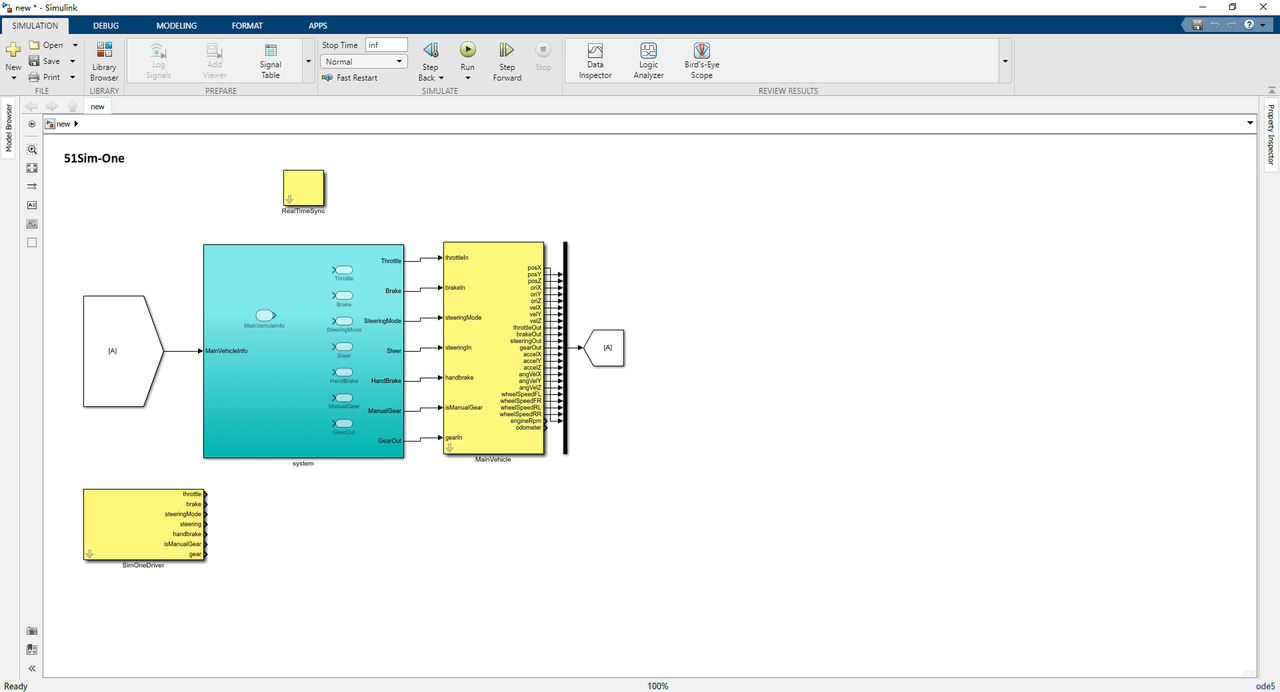Expand the Print button dropdown arrow
Screen dimensions: 1280x692
pos(72,77)
